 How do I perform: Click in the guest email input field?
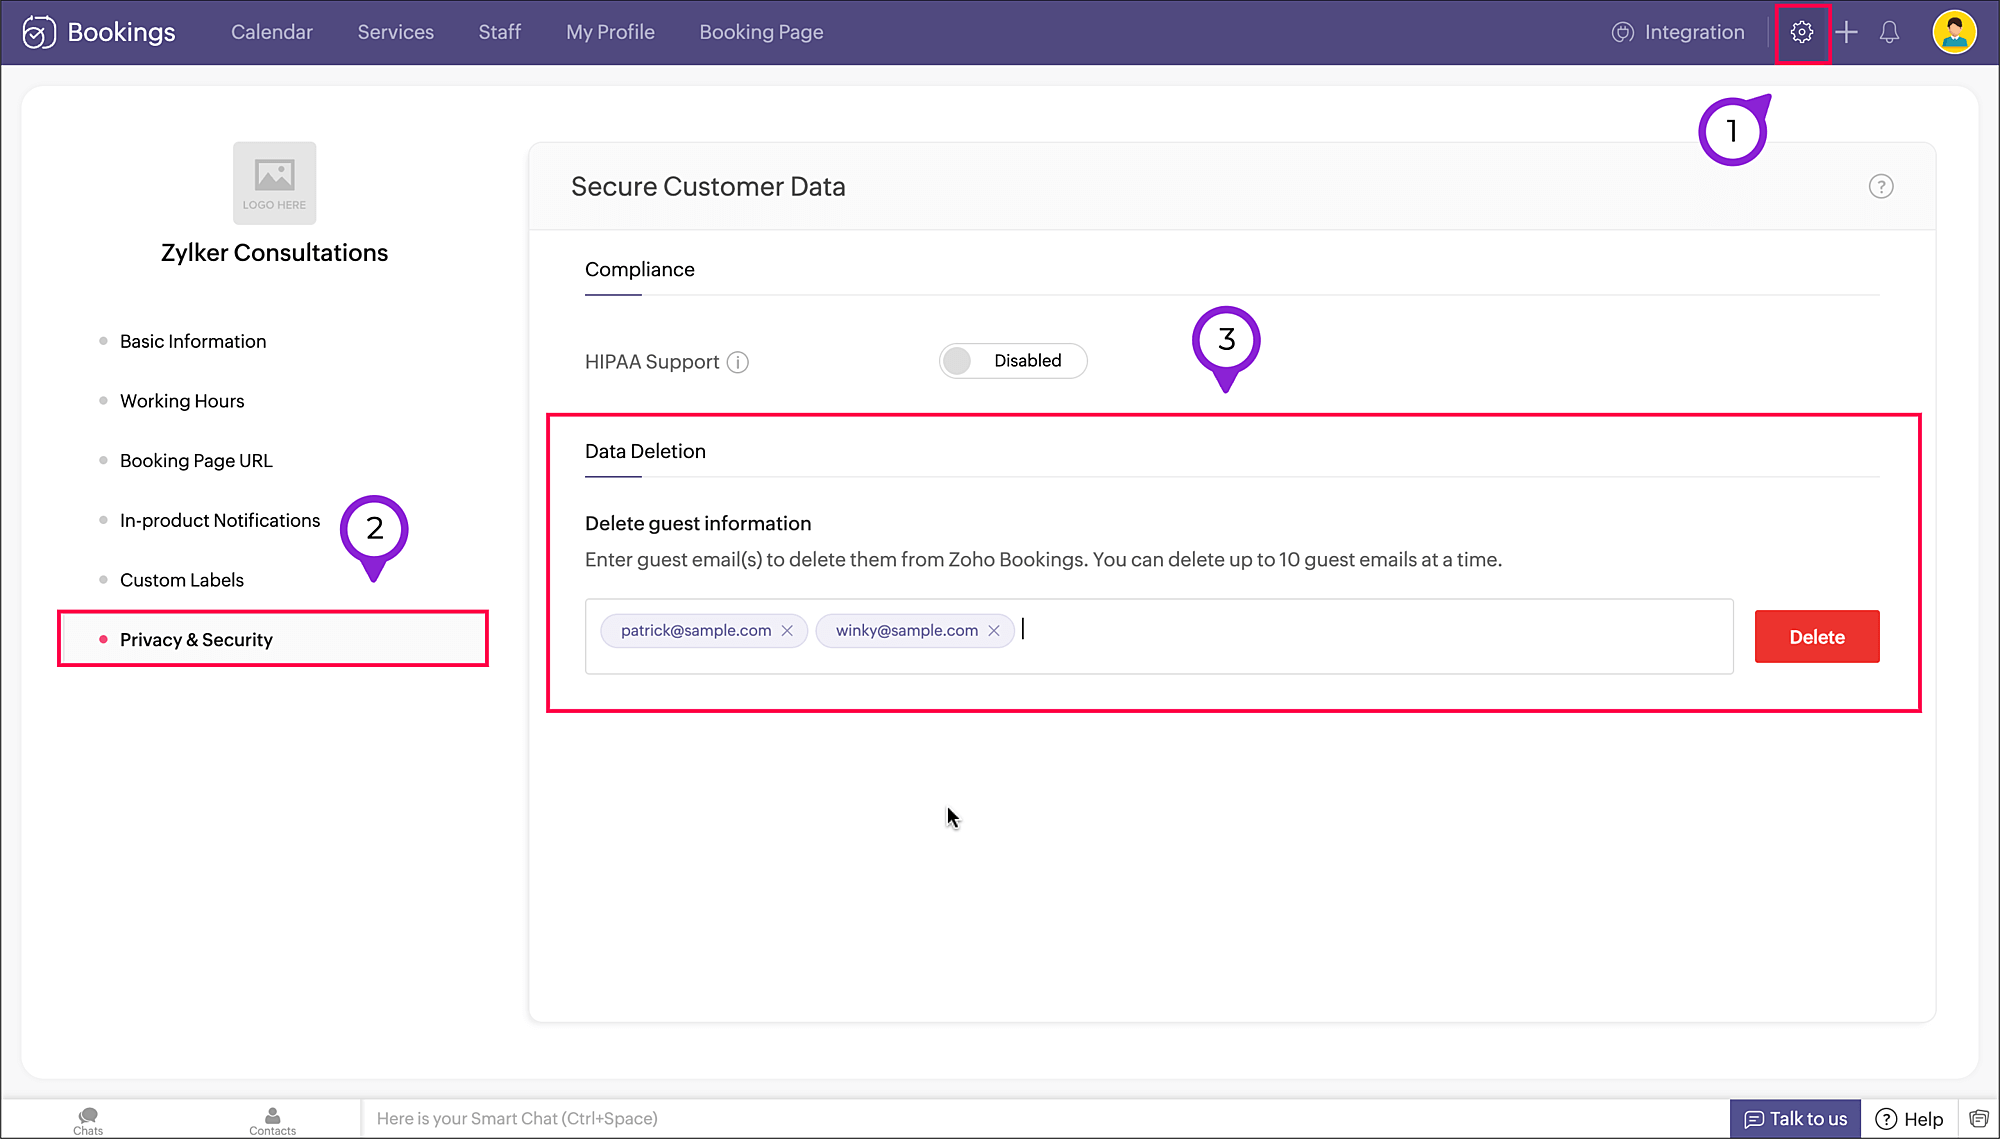[1370, 636]
